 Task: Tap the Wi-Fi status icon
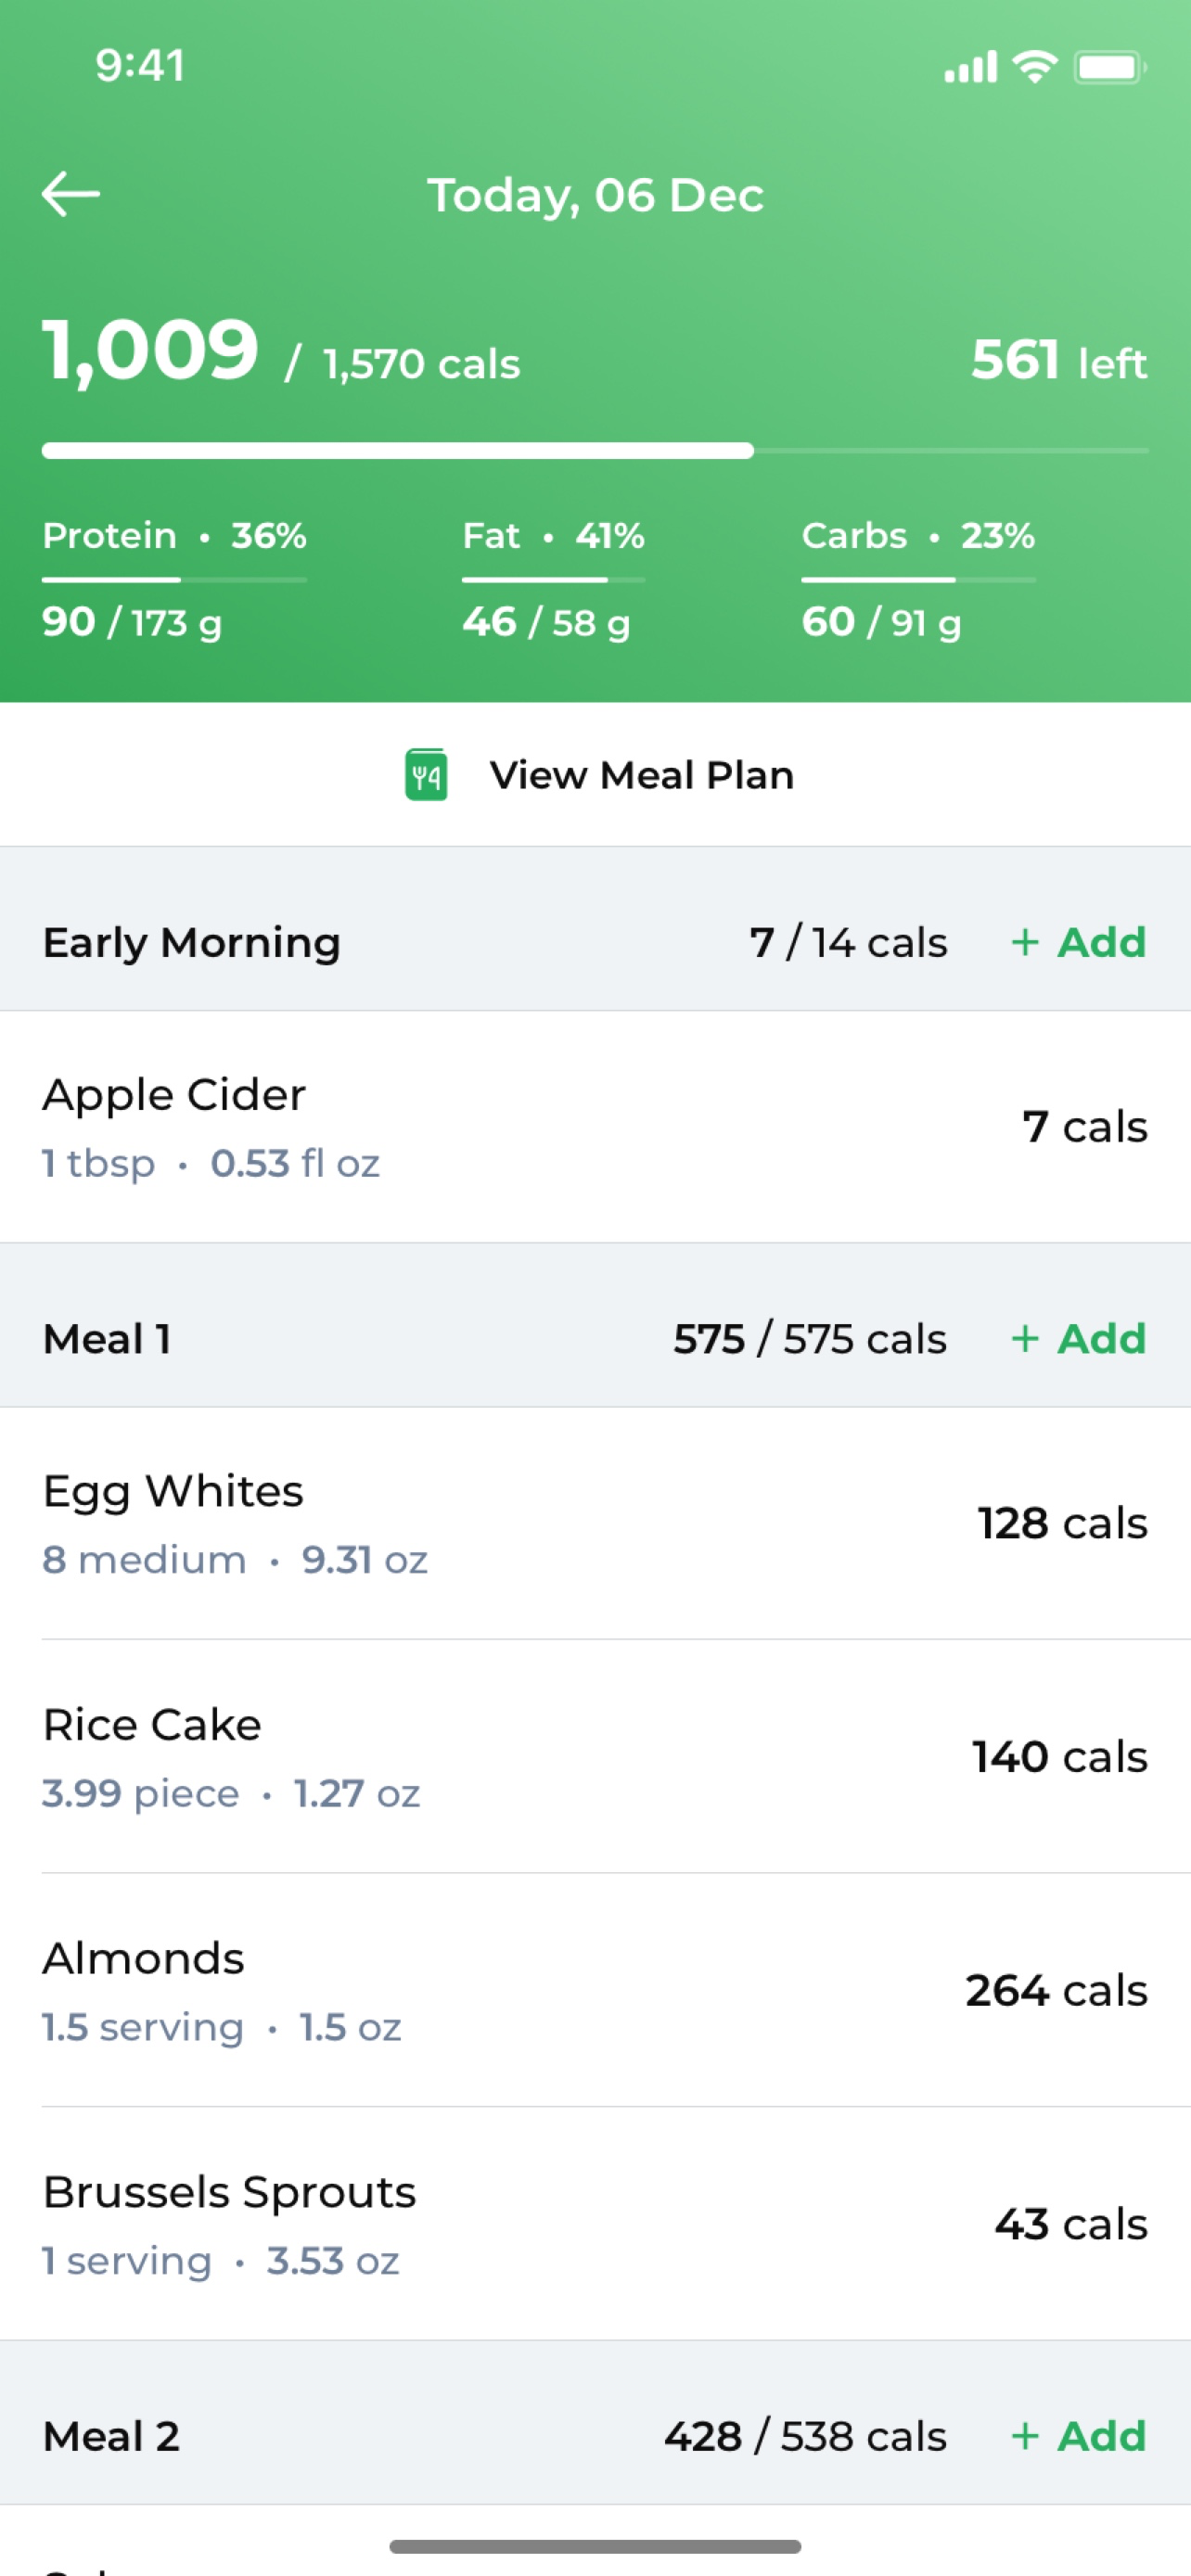click(1035, 67)
